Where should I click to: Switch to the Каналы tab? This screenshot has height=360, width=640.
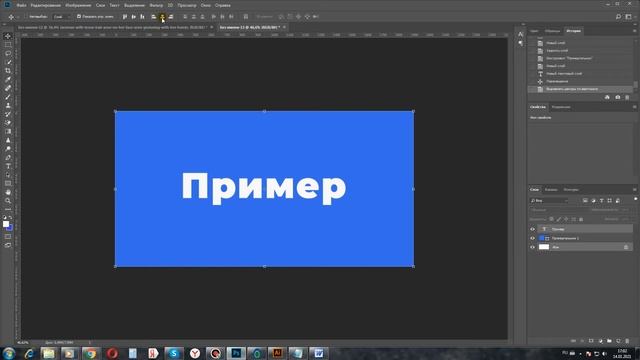(551, 189)
